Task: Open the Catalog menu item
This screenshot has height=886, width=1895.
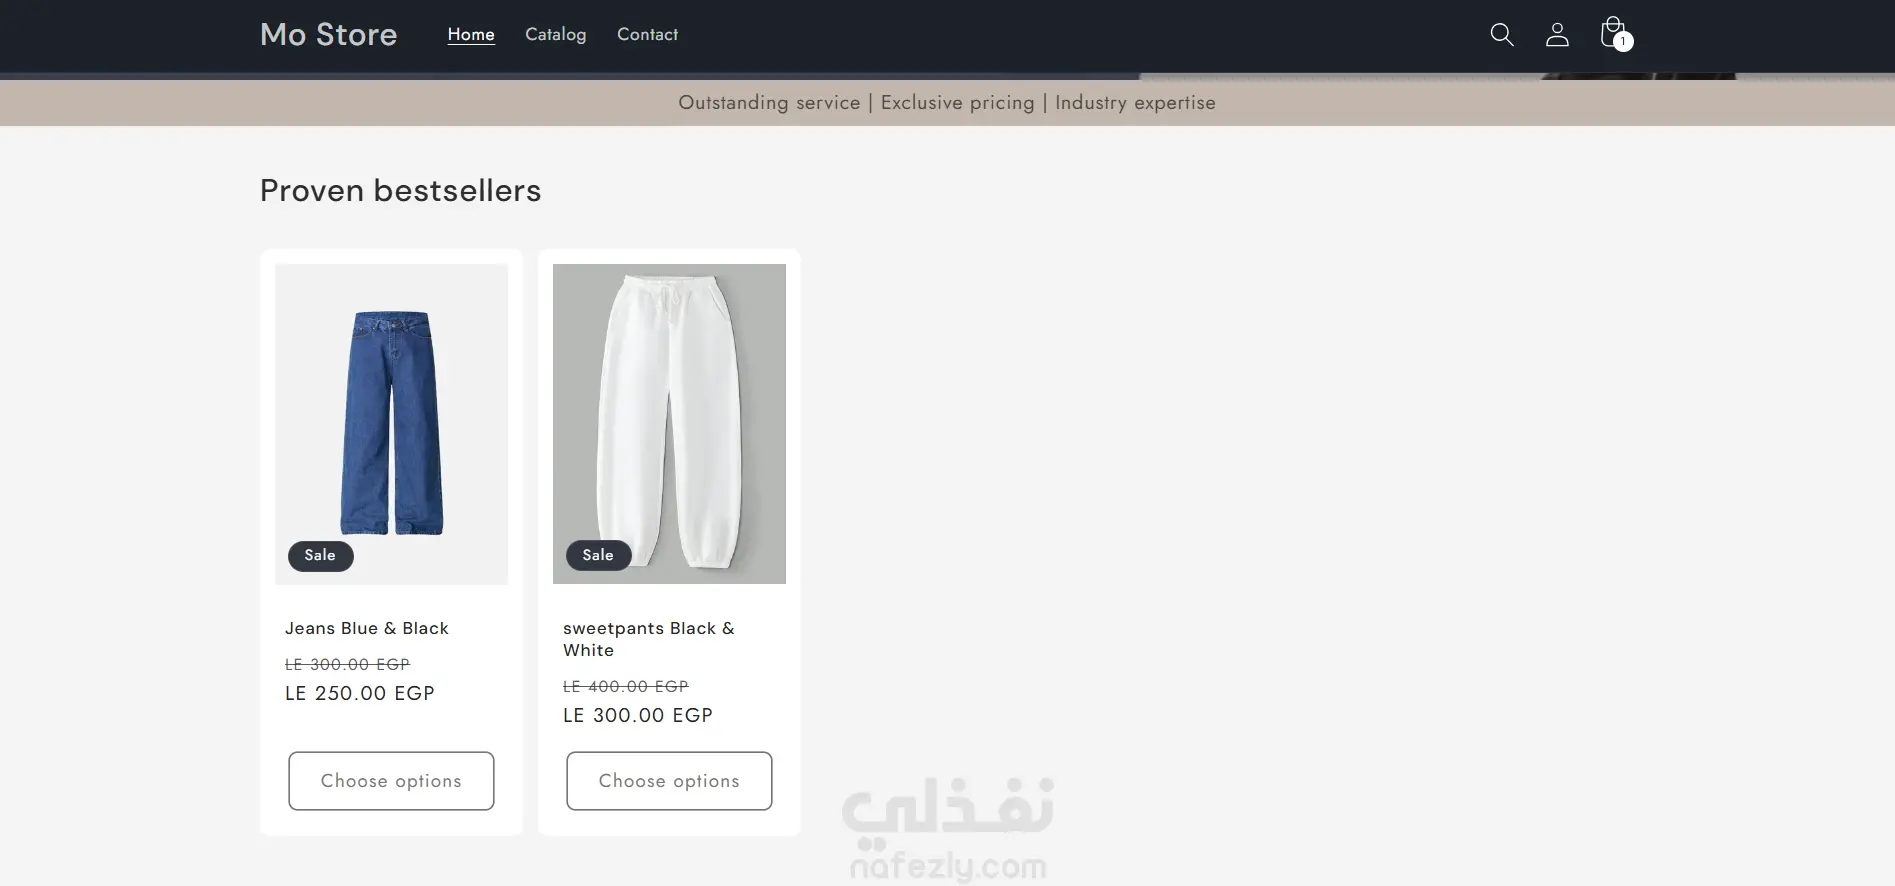Action: (x=556, y=34)
